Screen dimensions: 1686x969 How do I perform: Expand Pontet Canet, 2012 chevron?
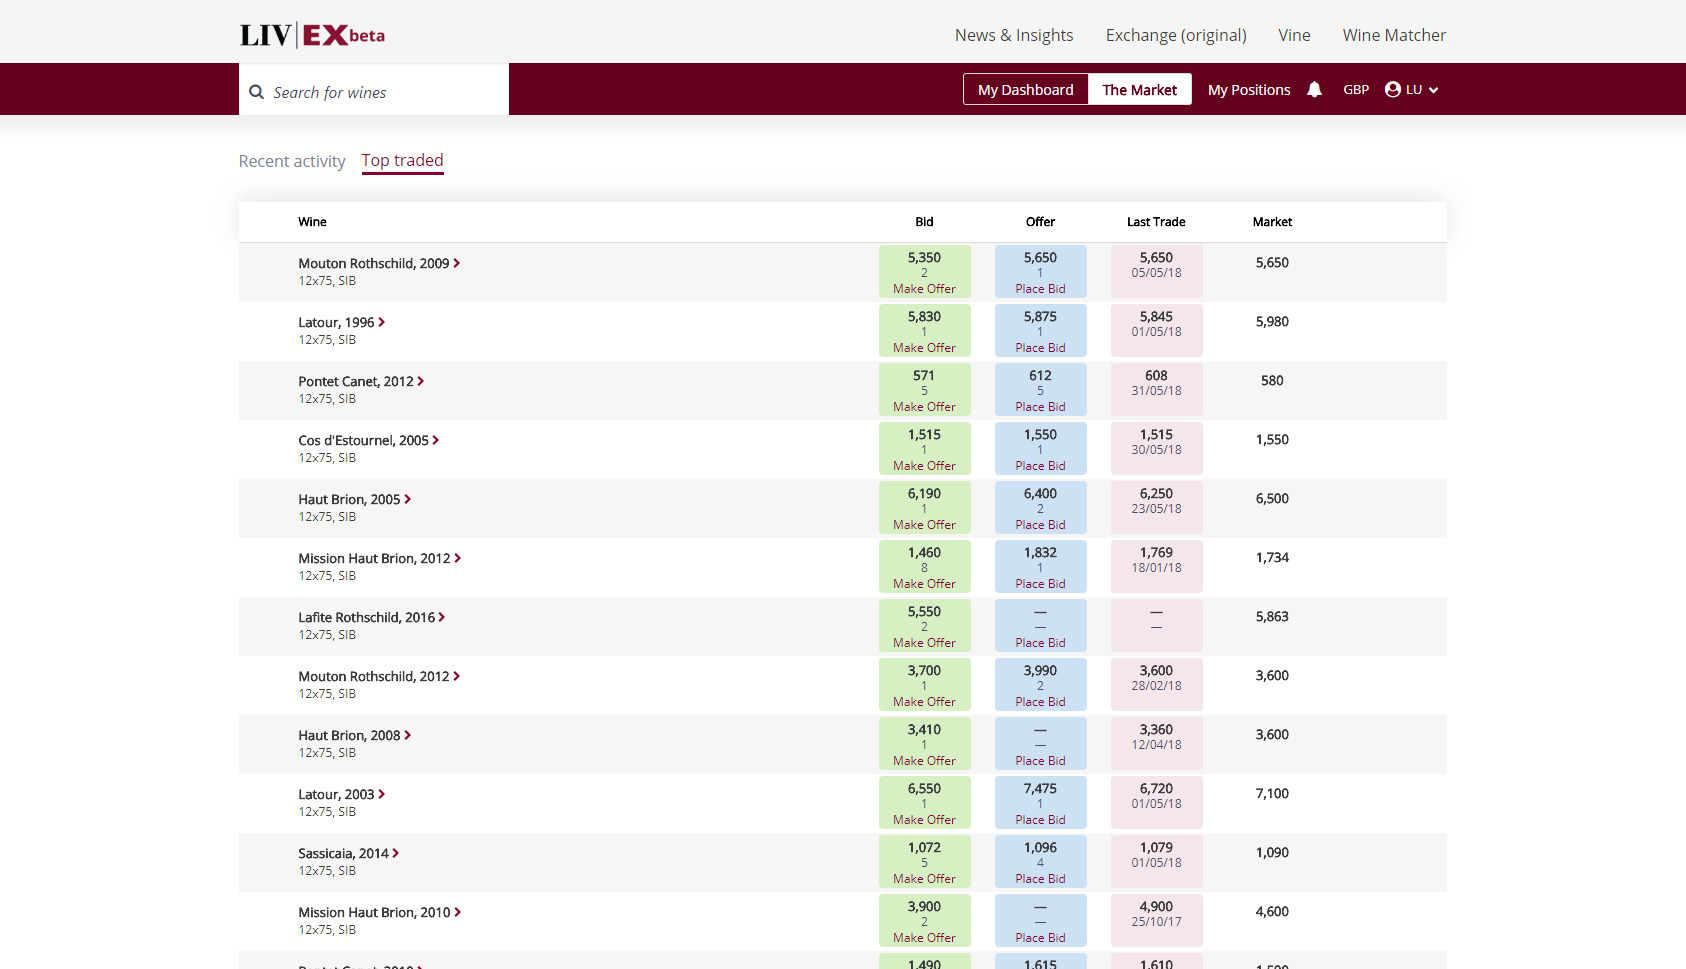click(421, 381)
